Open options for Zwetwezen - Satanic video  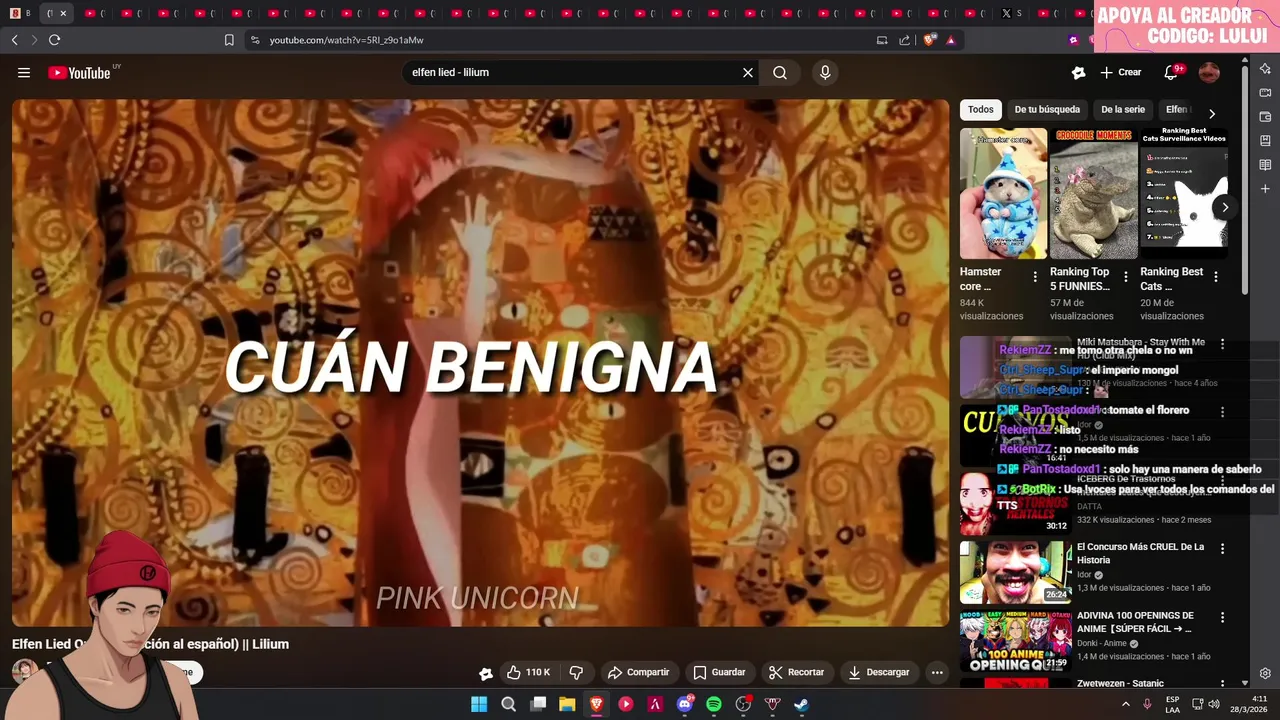pyautogui.click(x=1222, y=684)
